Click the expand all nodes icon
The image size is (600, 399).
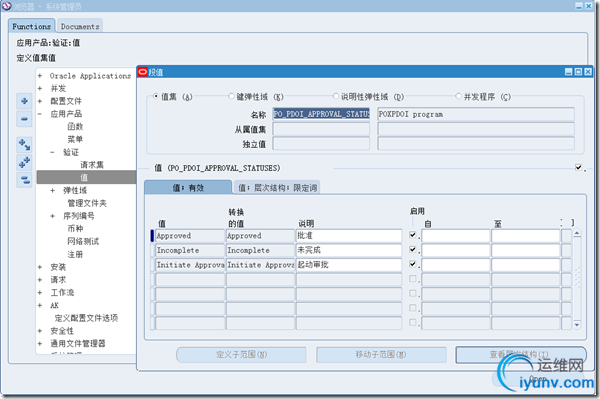click(x=24, y=162)
